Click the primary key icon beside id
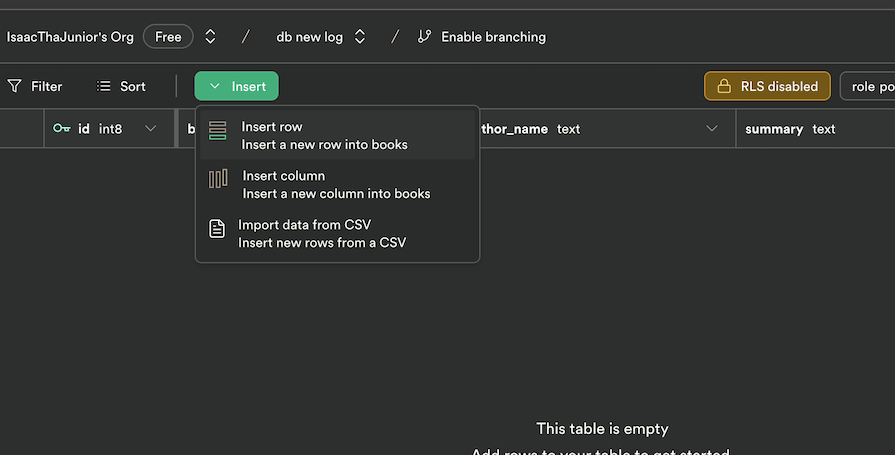The width and height of the screenshot is (895, 455). coord(62,129)
